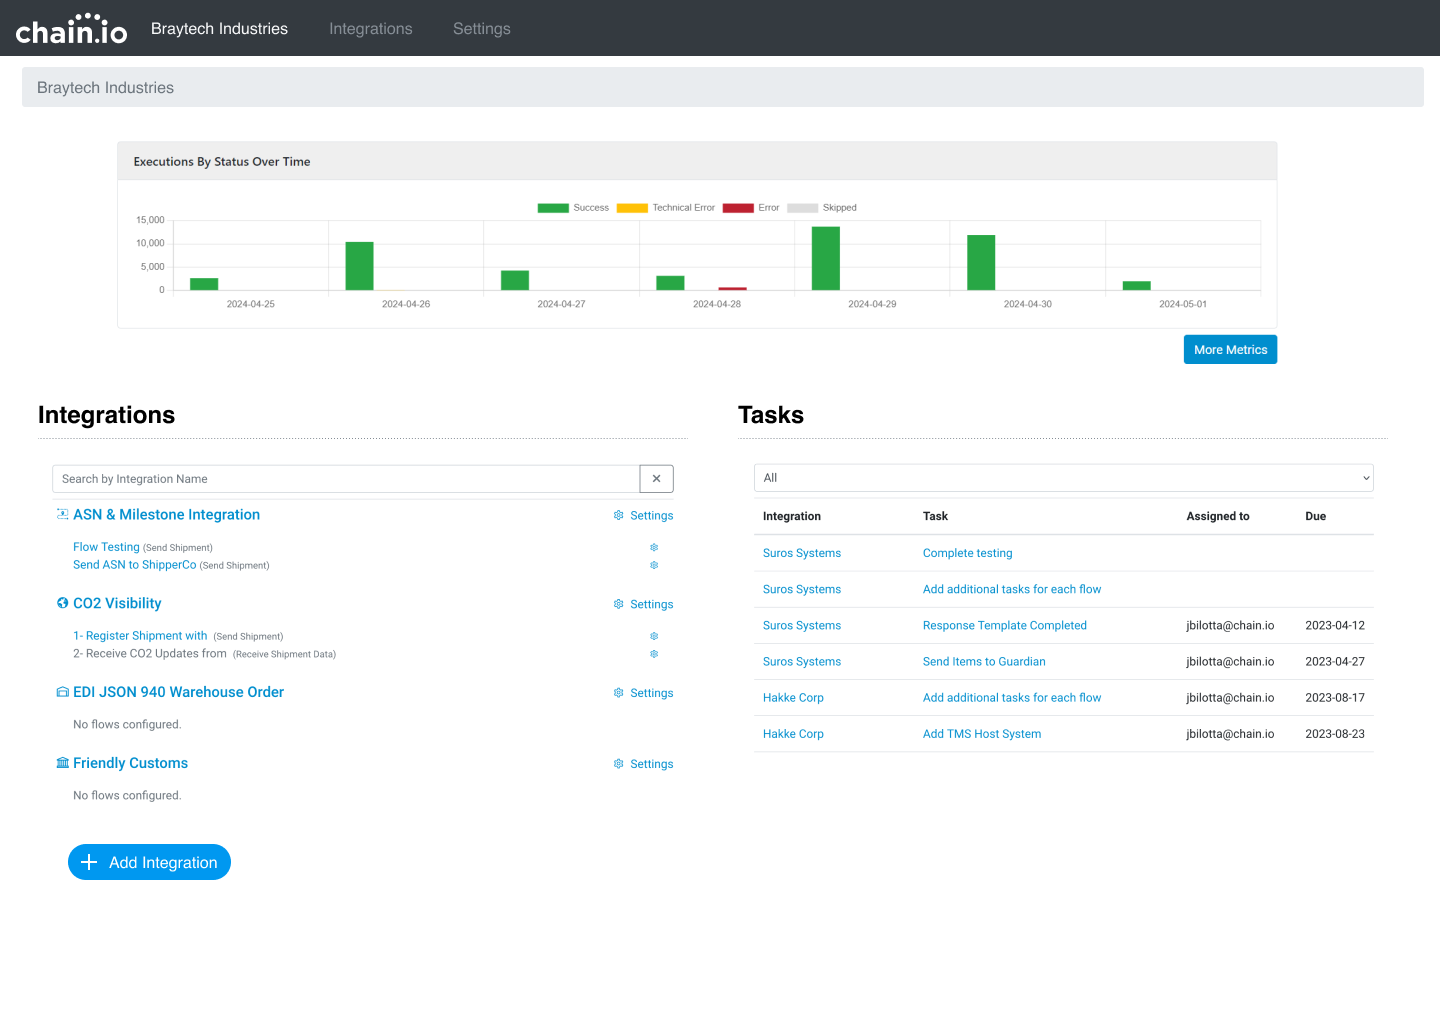
Task: Open Send Items to Guardian task
Action: (x=984, y=662)
